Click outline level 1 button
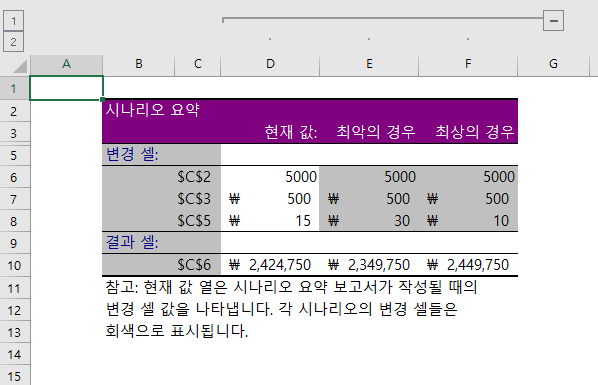Image resolution: width=598 pixels, height=385 pixels. [13, 21]
